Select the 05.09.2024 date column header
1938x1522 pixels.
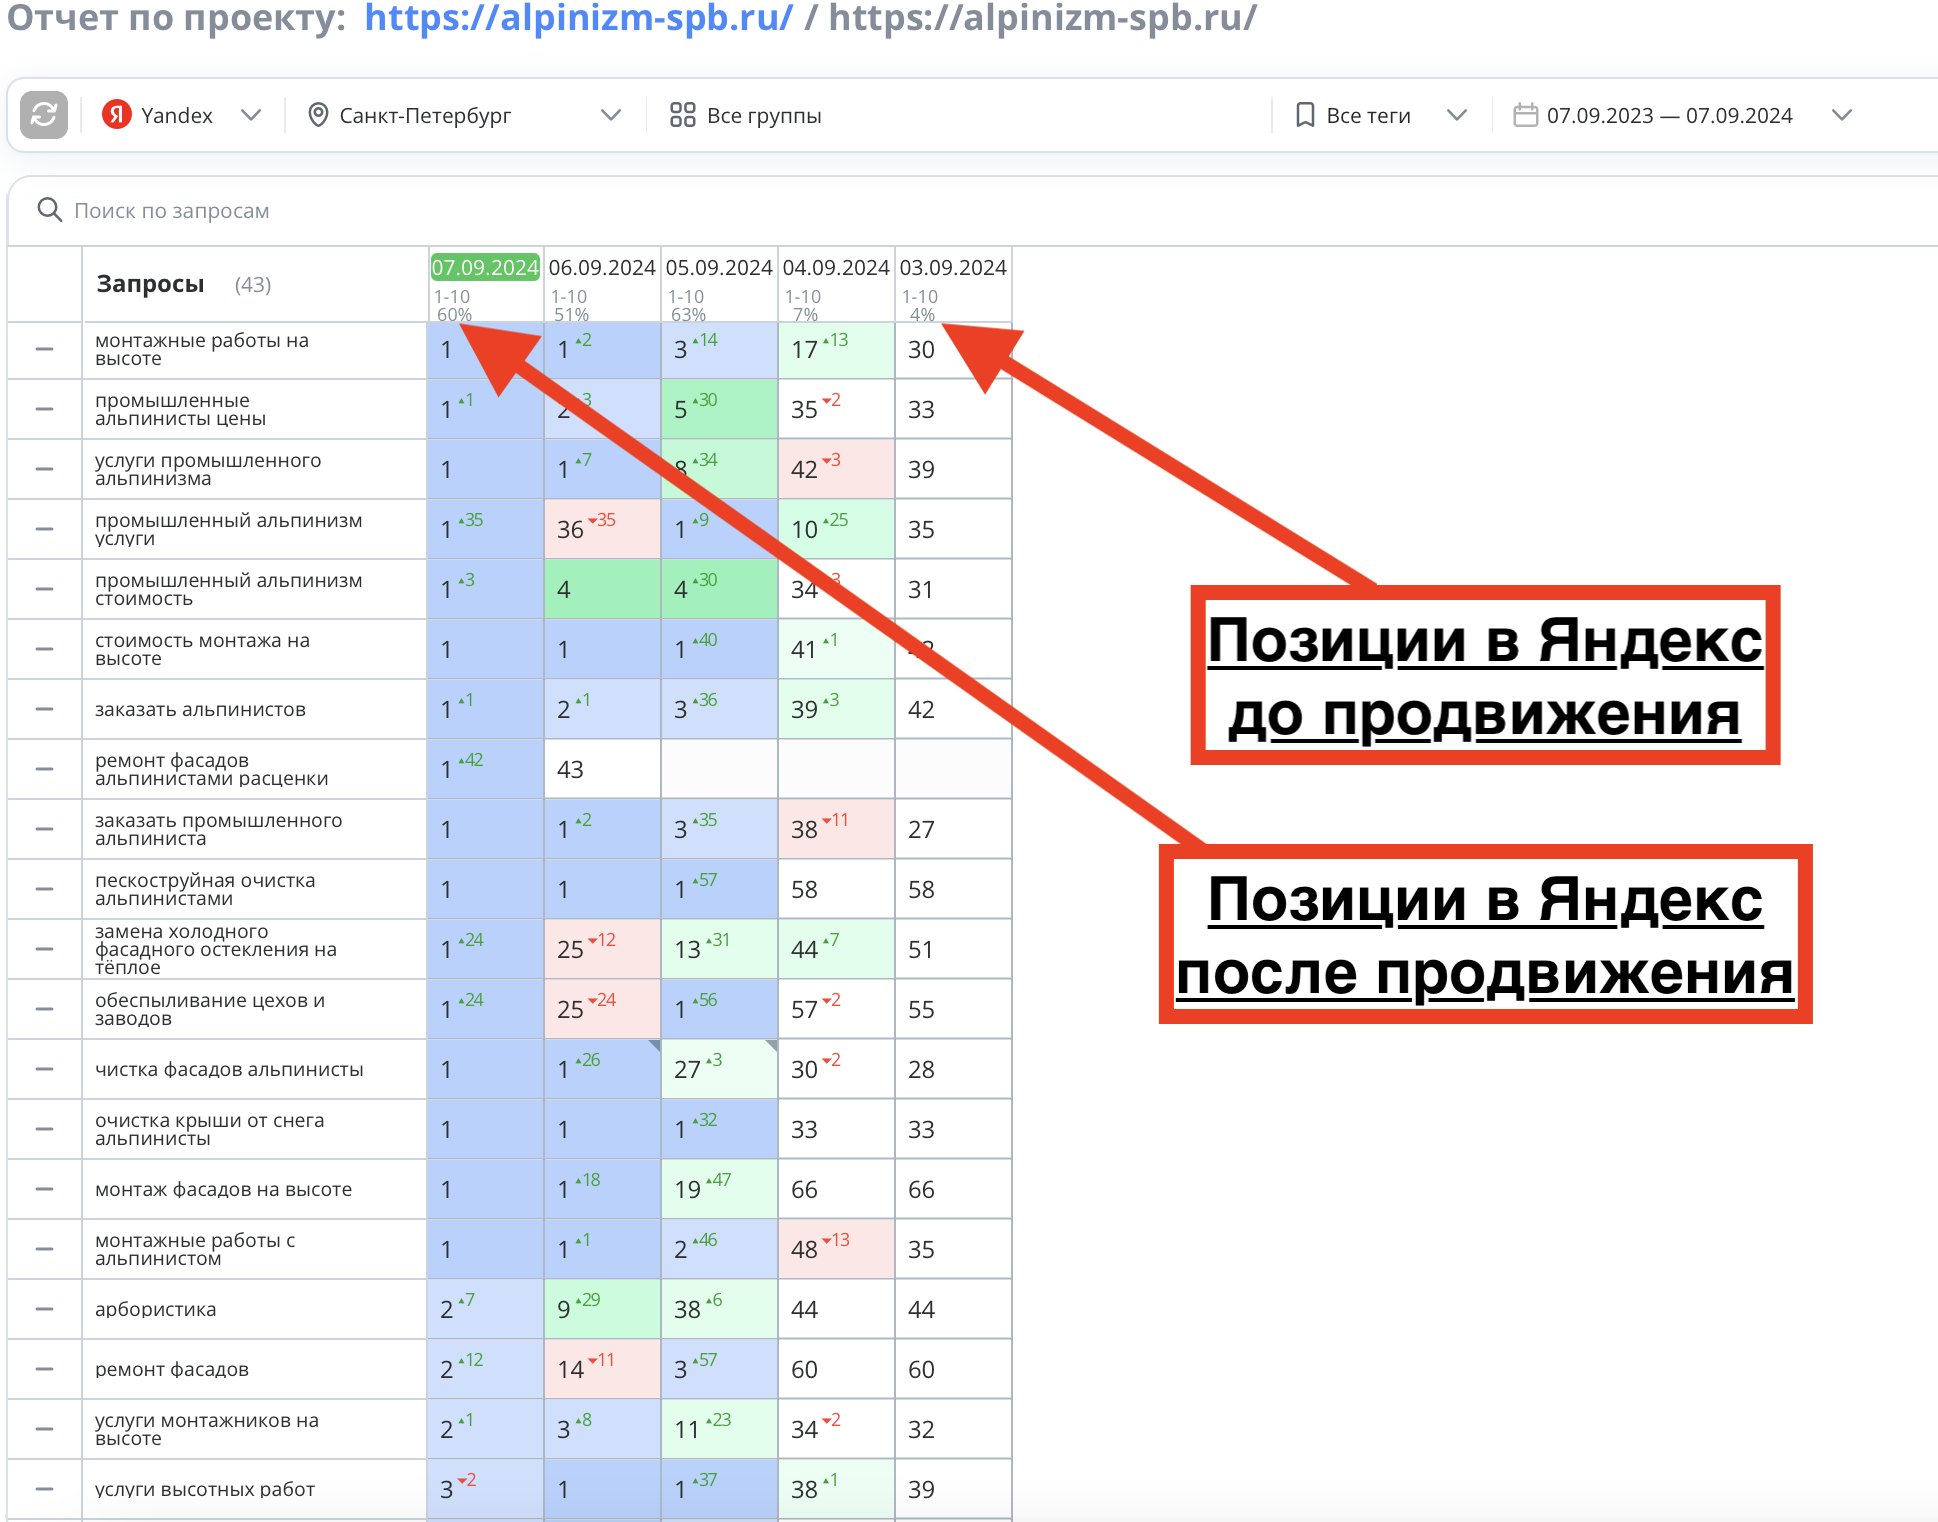[719, 267]
